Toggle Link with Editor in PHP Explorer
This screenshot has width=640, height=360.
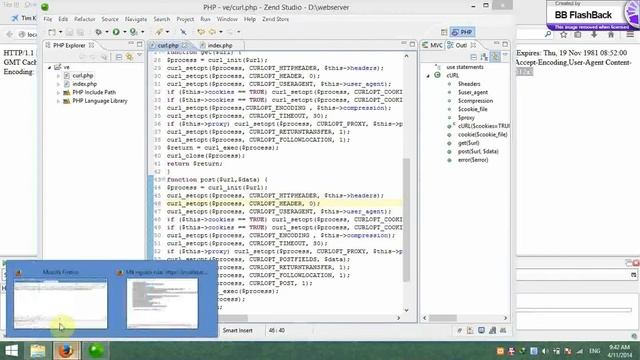[x=129, y=57]
